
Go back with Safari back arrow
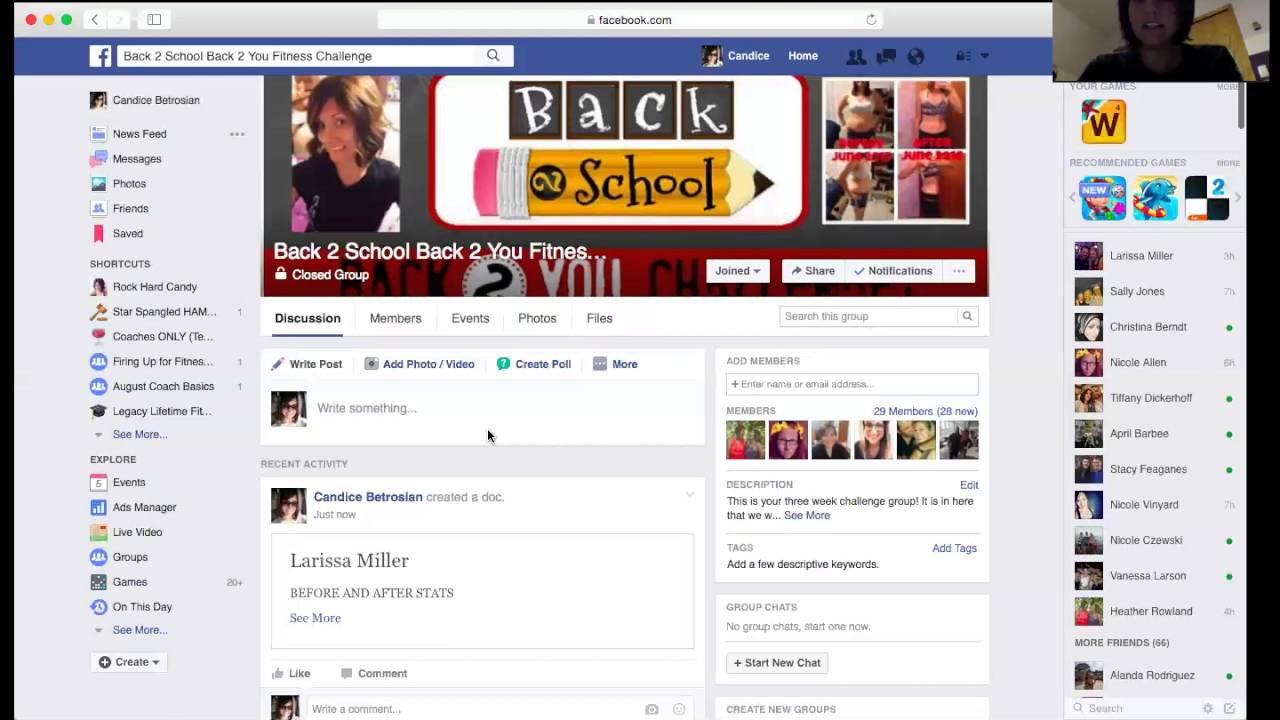tap(94, 19)
